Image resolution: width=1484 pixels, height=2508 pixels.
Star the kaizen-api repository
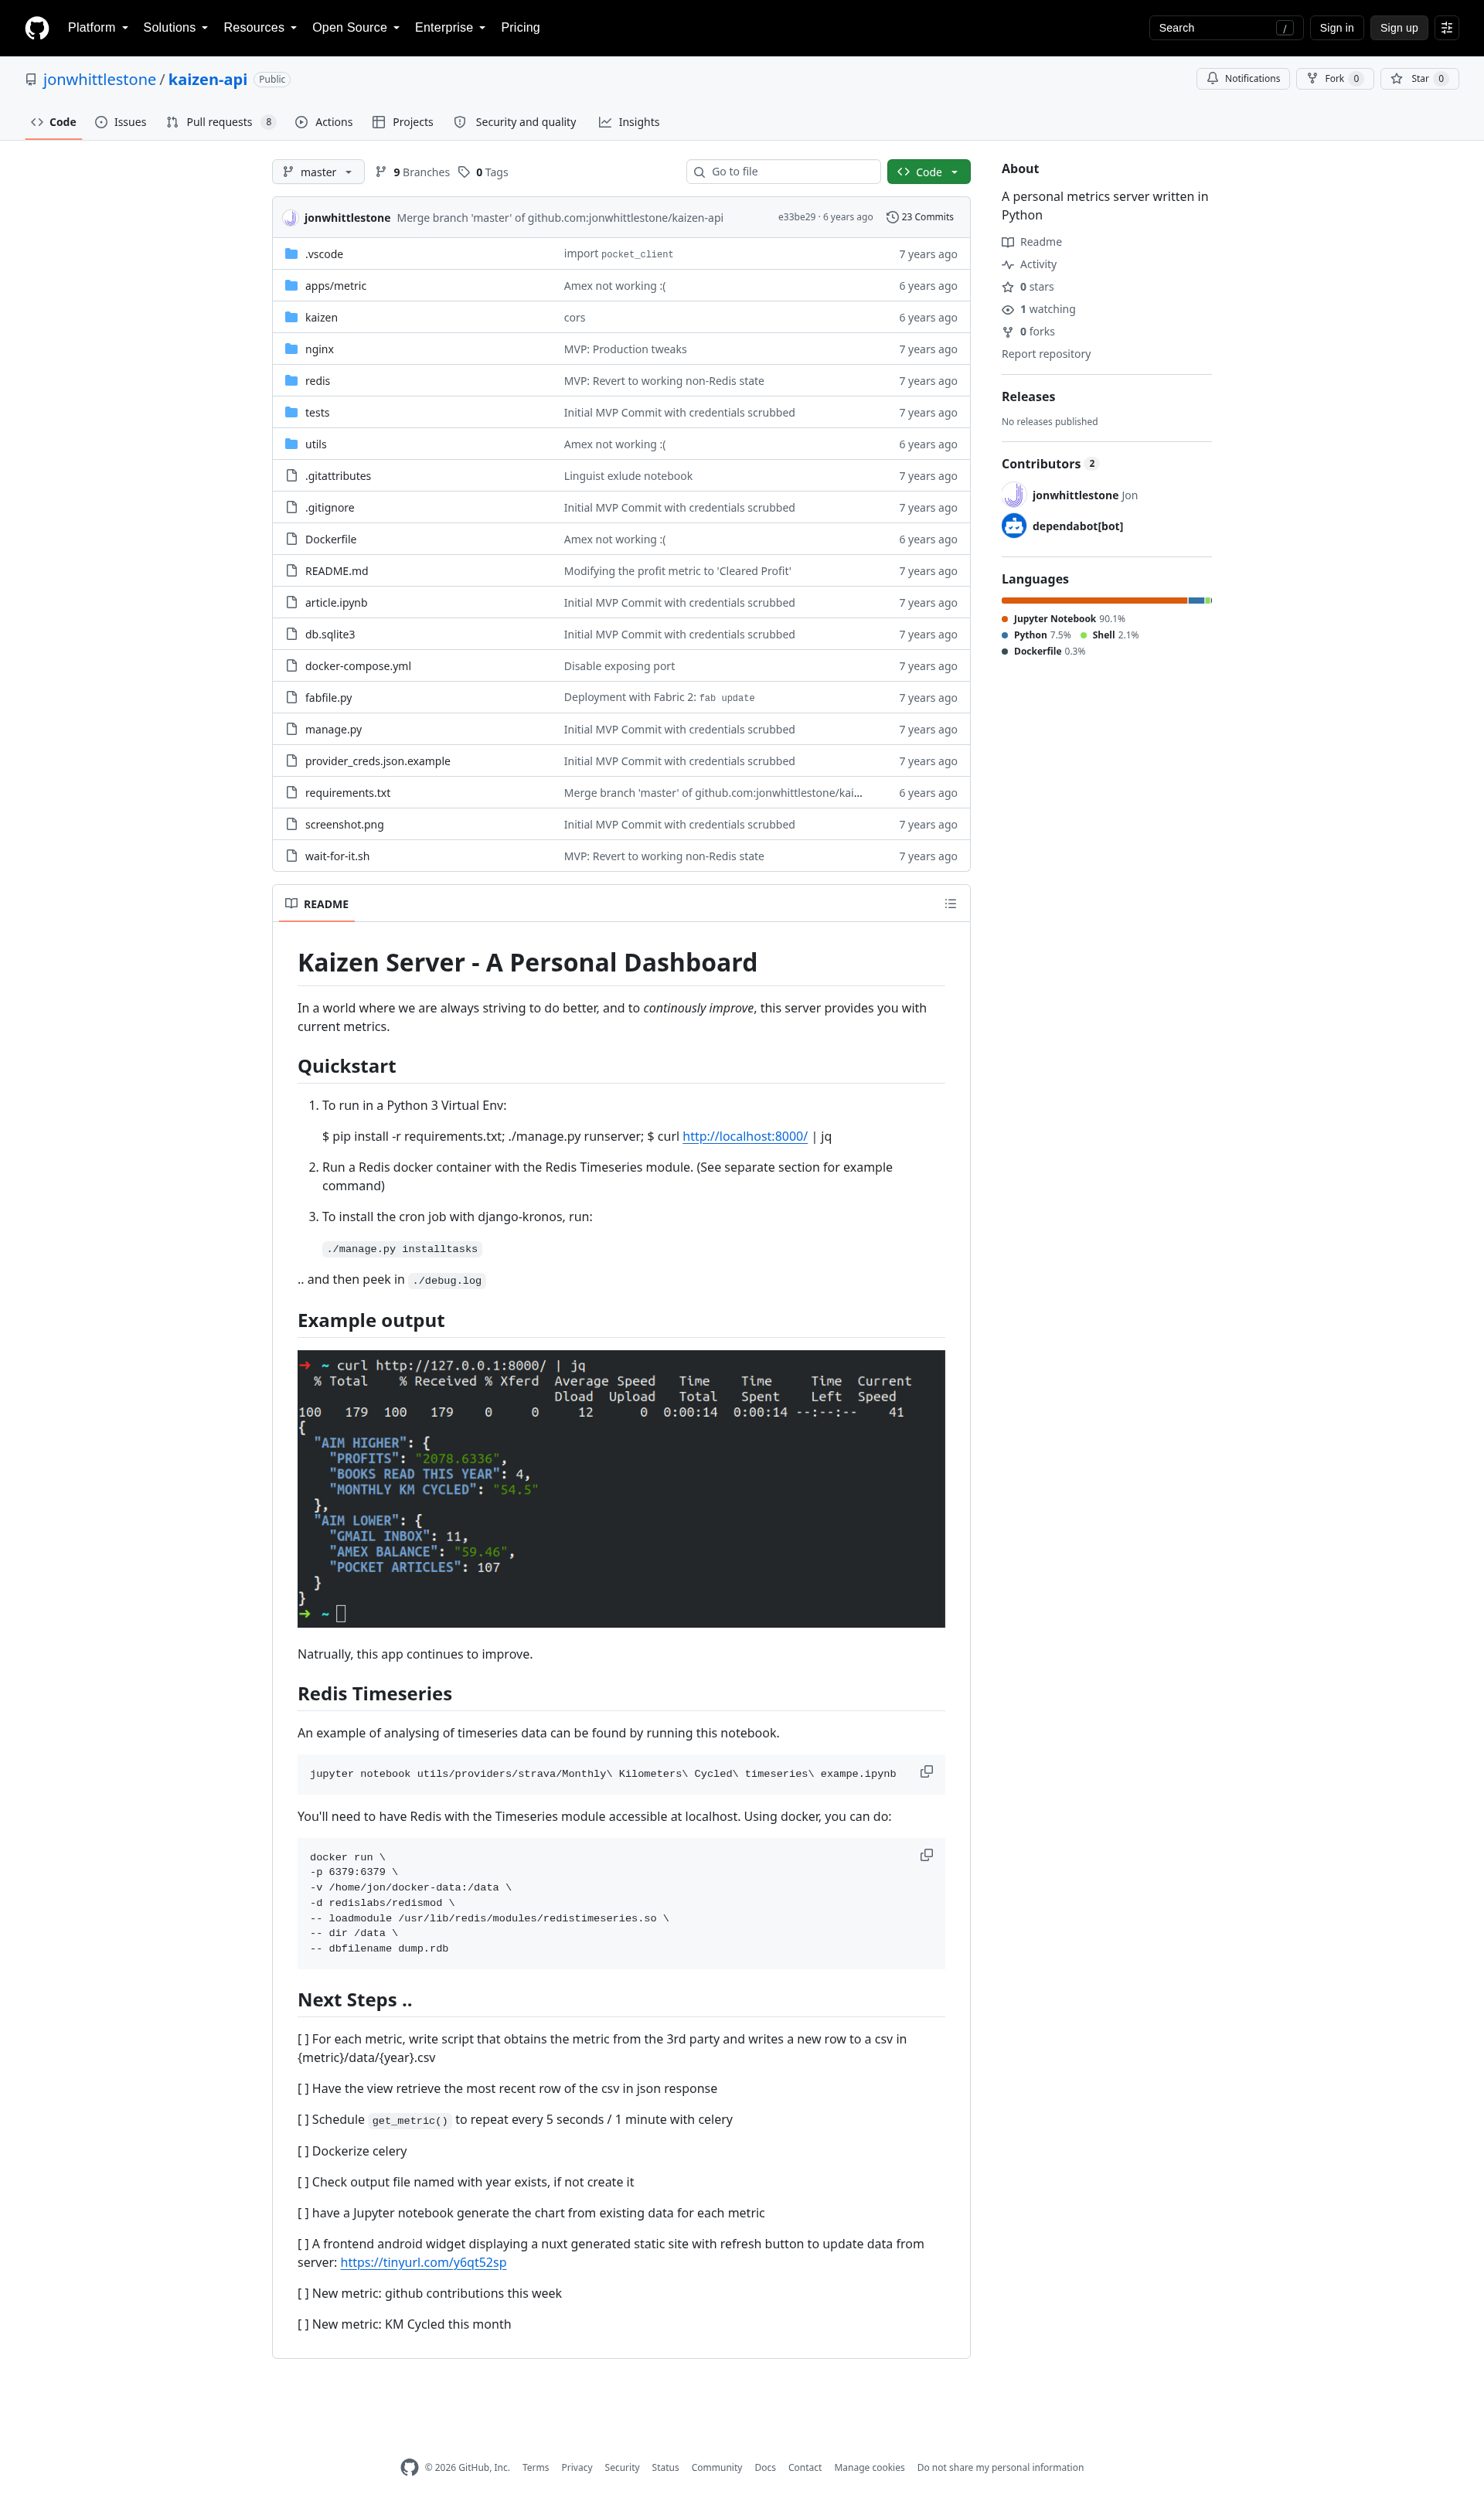[1419, 79]
